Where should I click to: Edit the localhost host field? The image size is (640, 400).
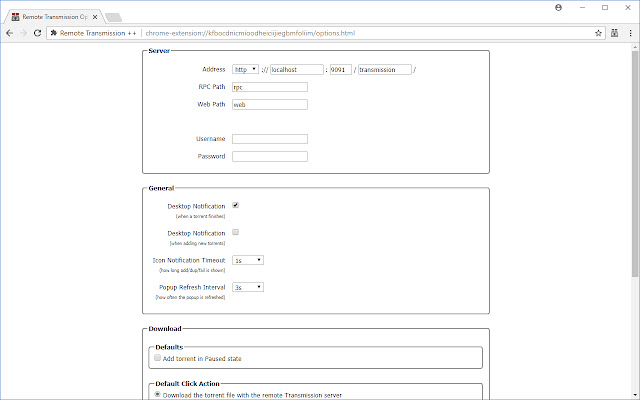click(297, 70)
